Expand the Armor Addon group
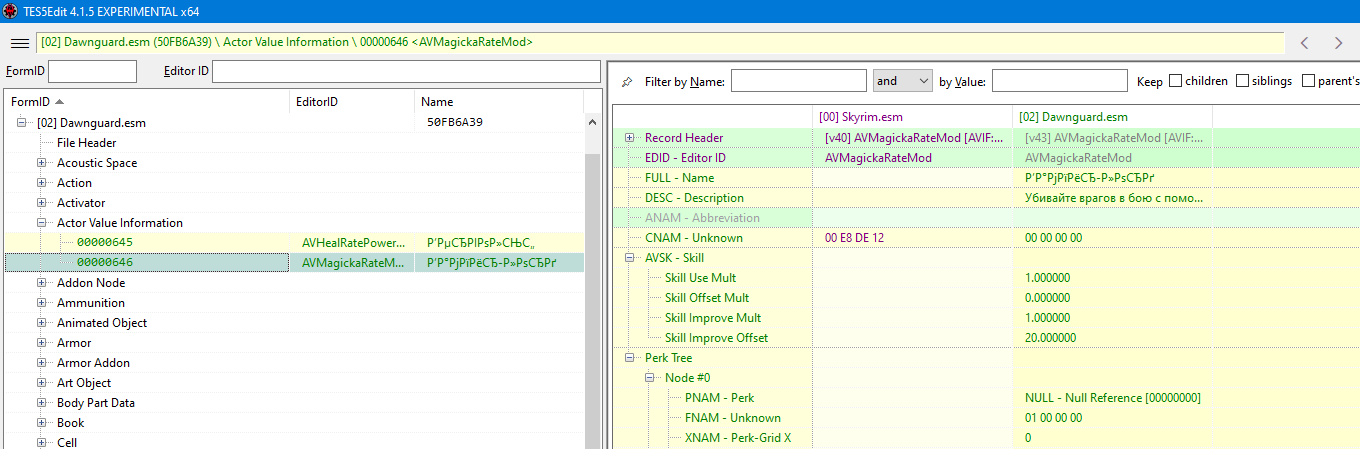The height and width of the screenshot is (449, 1360). coord(42,363)
